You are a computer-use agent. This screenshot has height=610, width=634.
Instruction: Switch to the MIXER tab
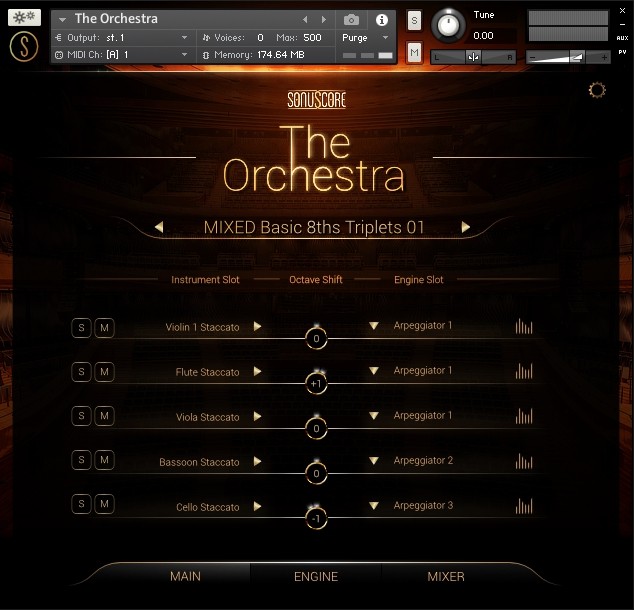446,576
